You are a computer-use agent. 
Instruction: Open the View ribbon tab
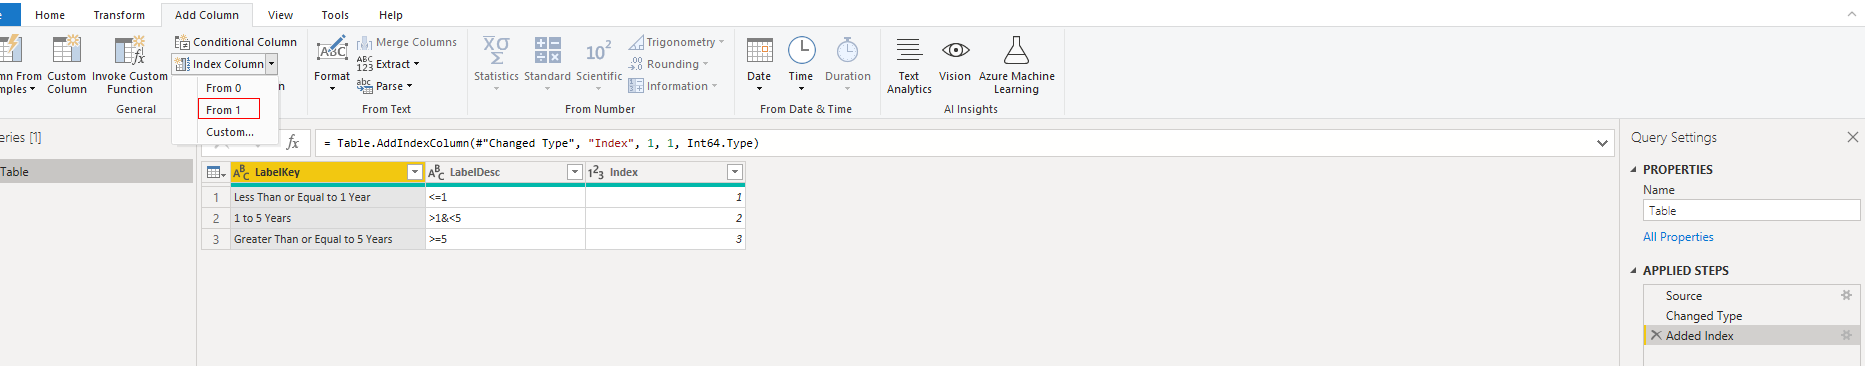click(280, 15)
